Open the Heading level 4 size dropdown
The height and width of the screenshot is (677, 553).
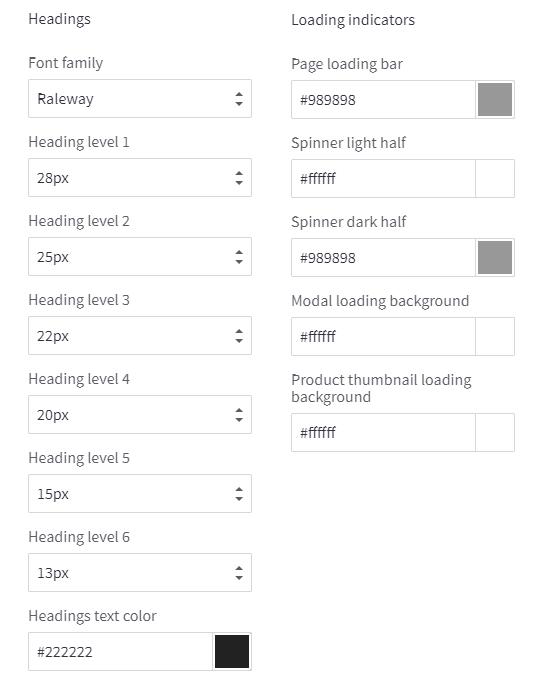click(140, 414)
